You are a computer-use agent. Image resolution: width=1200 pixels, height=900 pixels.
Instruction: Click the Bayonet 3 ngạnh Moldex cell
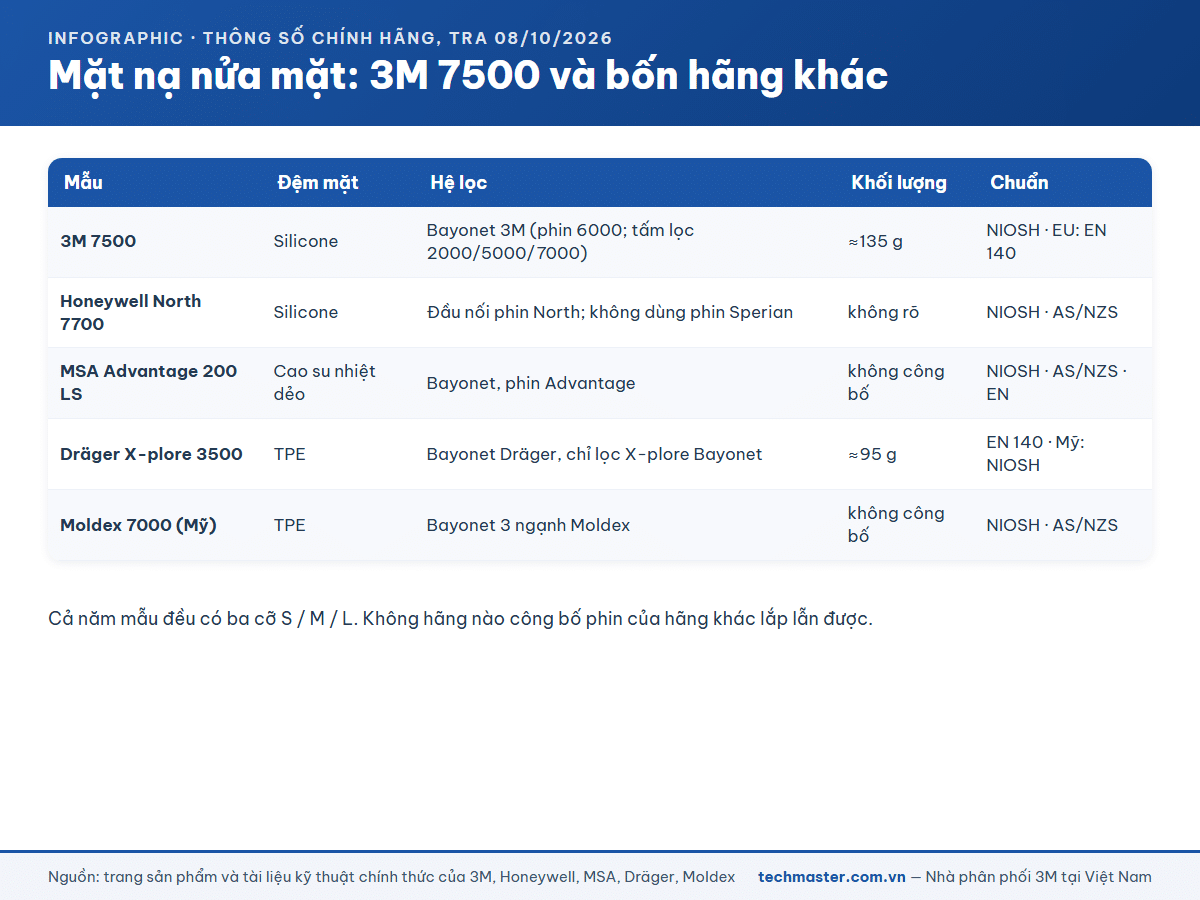point(528,525)
